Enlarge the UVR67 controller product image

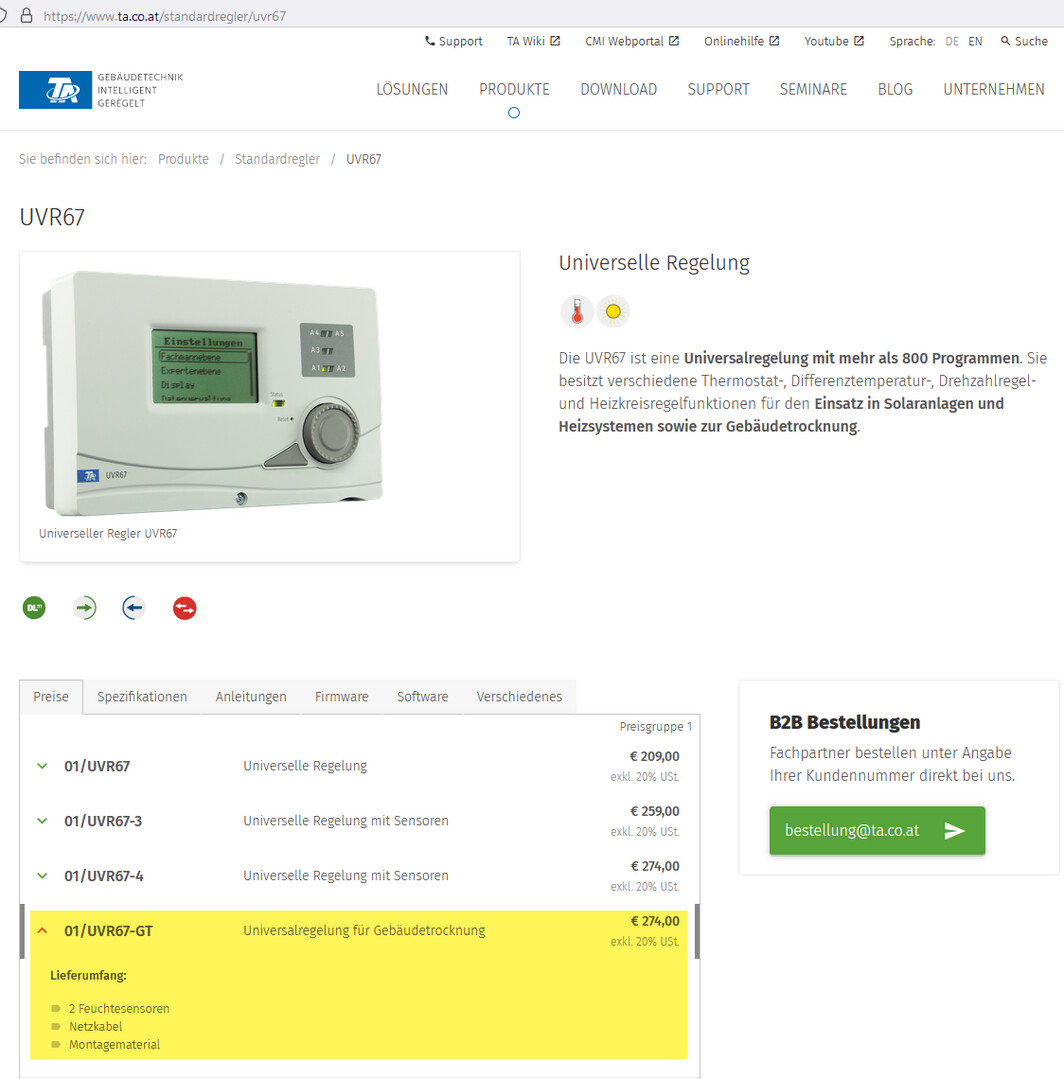click(213, 392)
